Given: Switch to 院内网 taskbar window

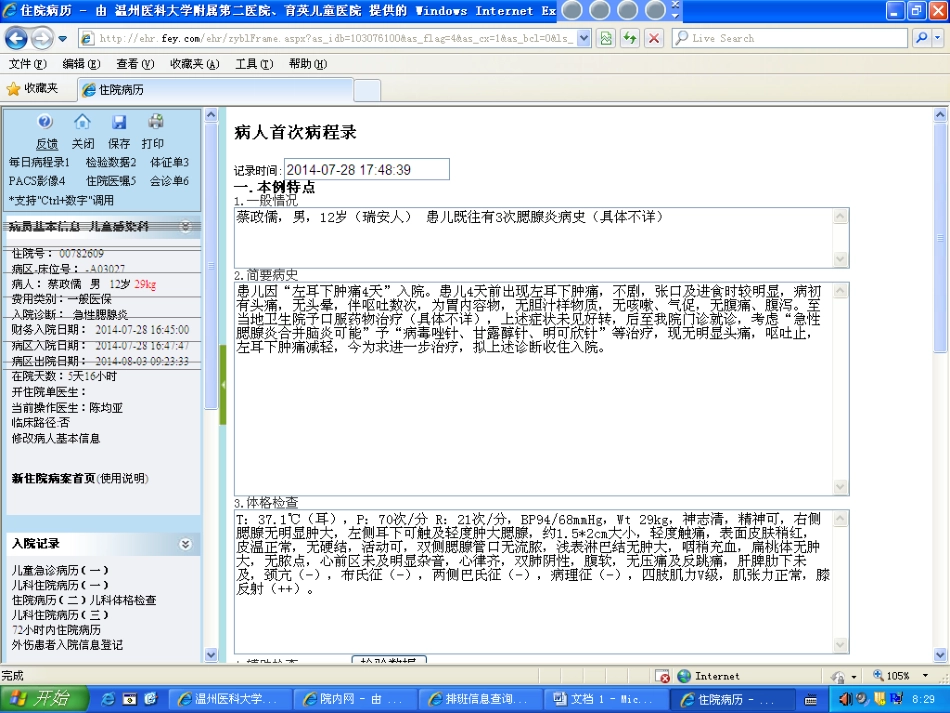Looking at the screenshot, I should pos(355,699).
